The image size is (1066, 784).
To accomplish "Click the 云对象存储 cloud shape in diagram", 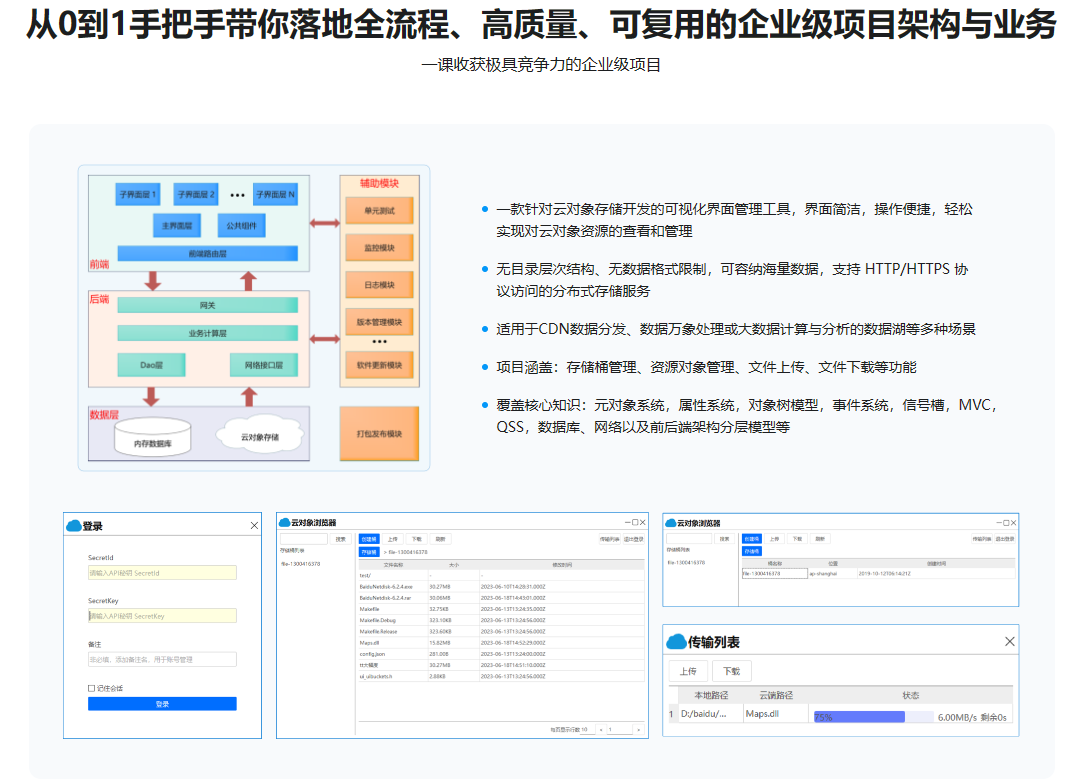I will point(260,436).
